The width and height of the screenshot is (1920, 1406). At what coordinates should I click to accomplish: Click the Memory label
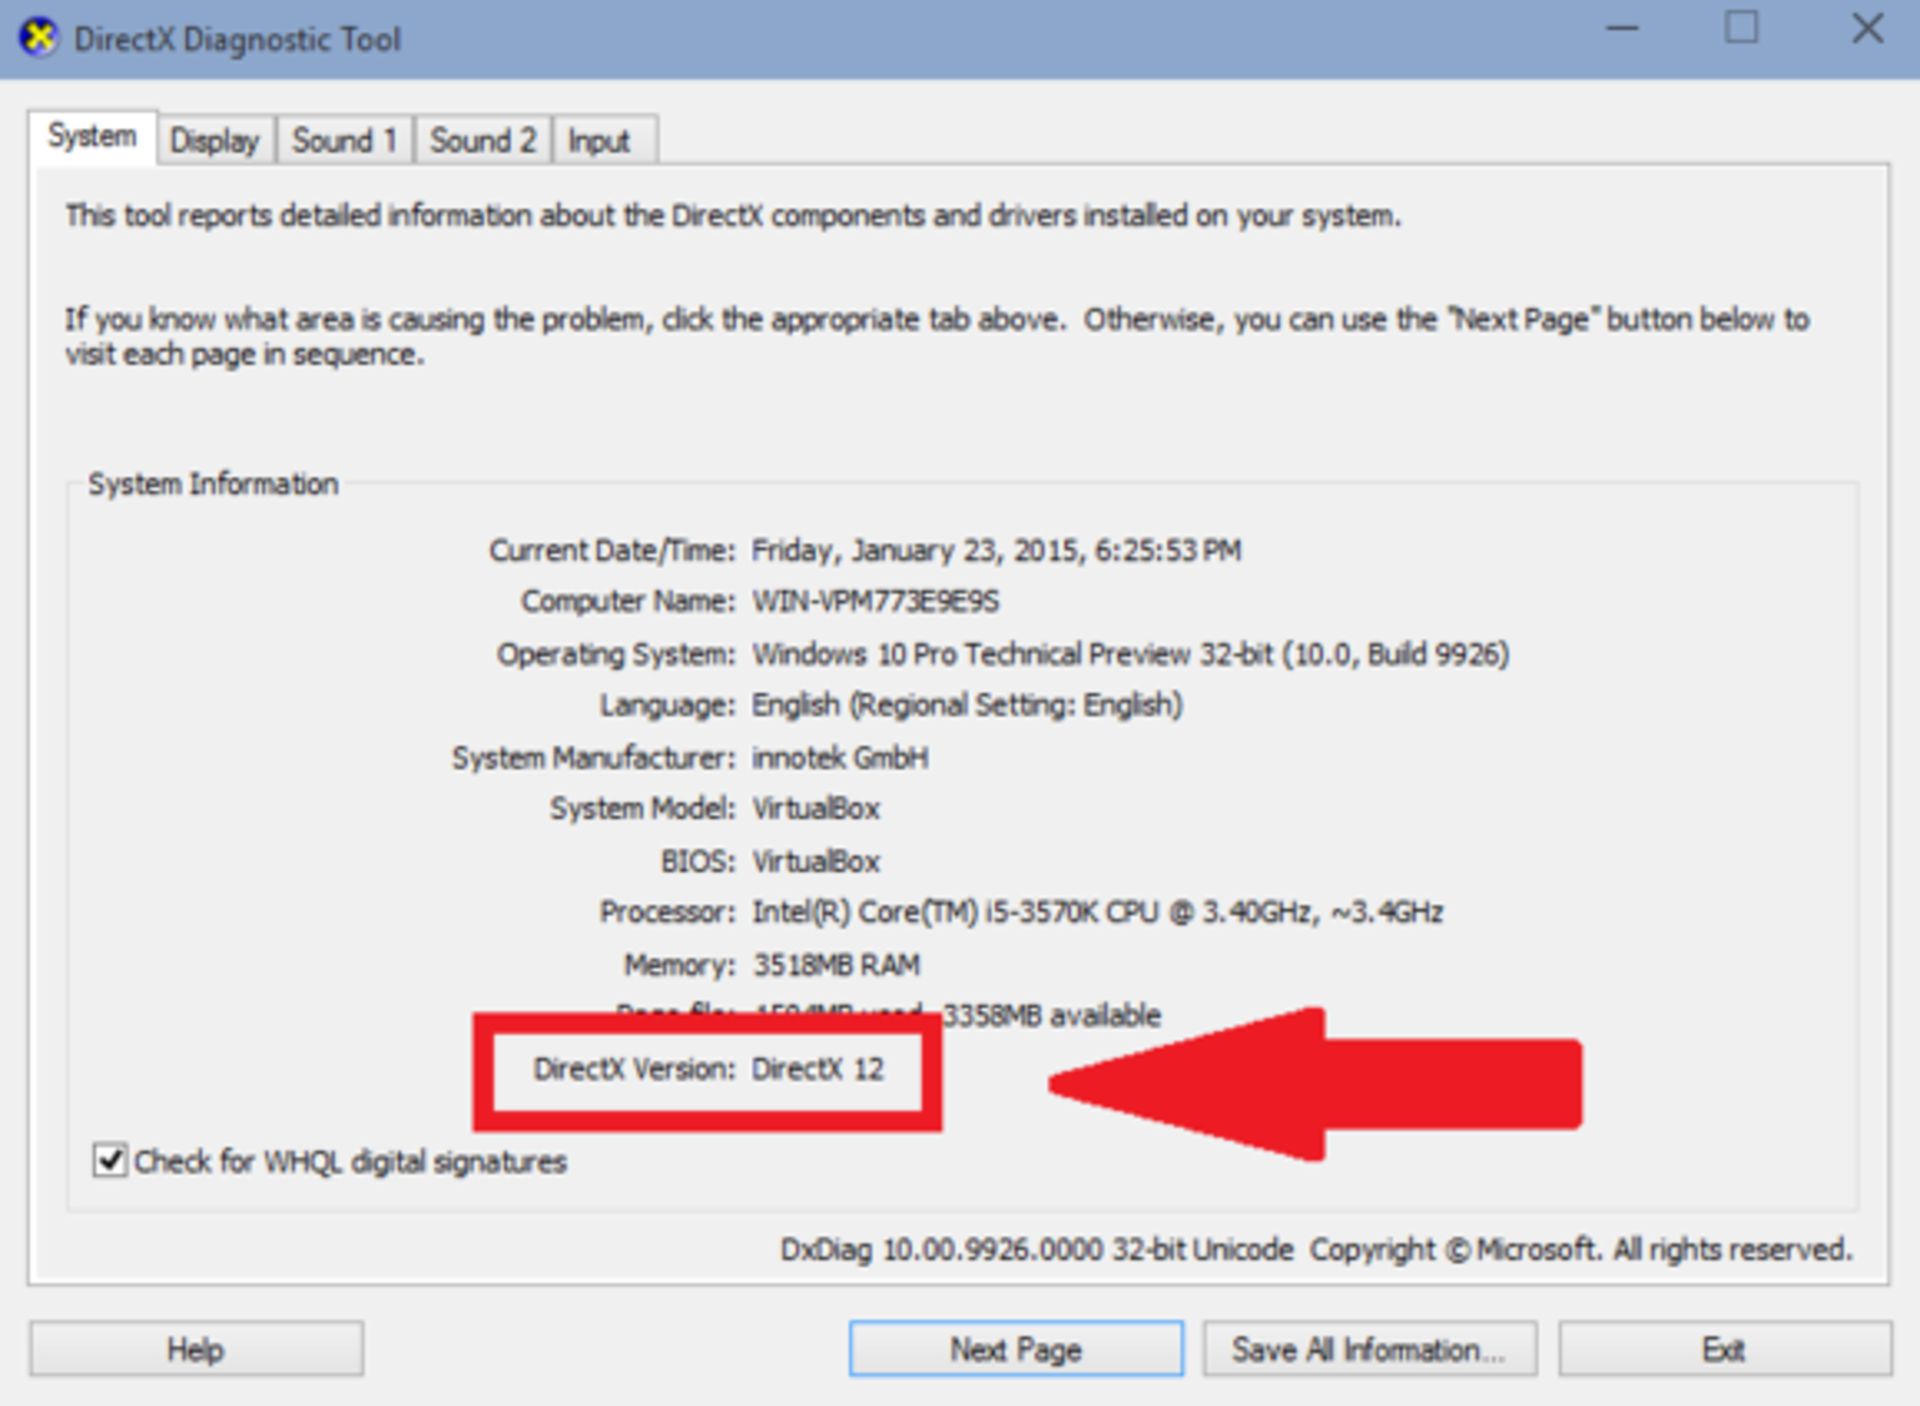pos(680,965)
